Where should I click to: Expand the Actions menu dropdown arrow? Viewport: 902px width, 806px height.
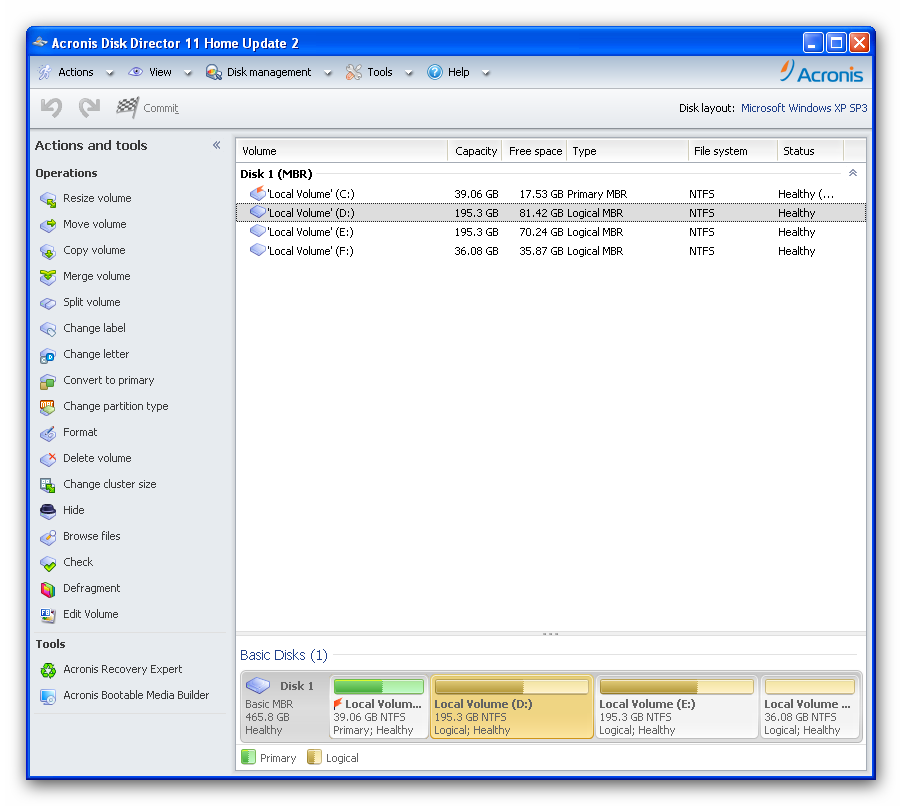110,73
